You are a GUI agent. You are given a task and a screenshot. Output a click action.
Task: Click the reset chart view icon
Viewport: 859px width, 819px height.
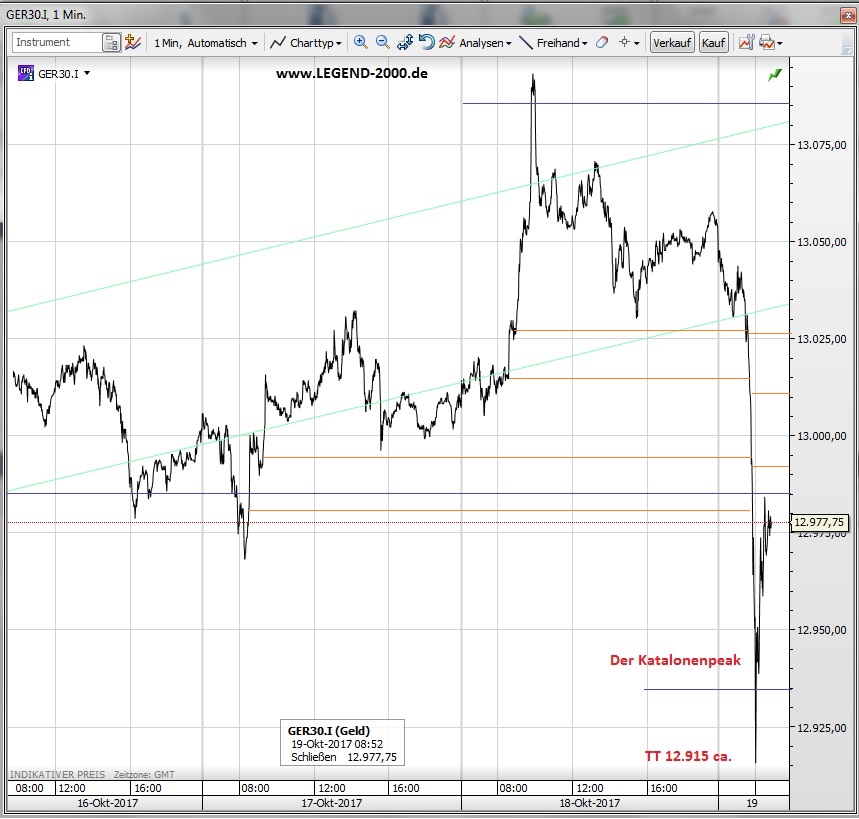426,43
